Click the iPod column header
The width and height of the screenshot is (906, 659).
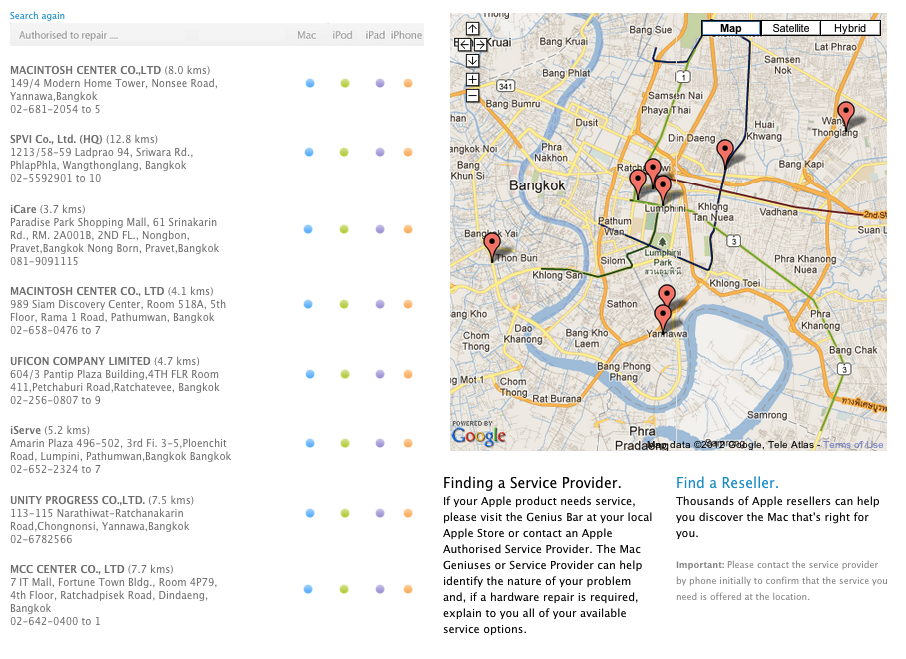click(x=342, y=35)
